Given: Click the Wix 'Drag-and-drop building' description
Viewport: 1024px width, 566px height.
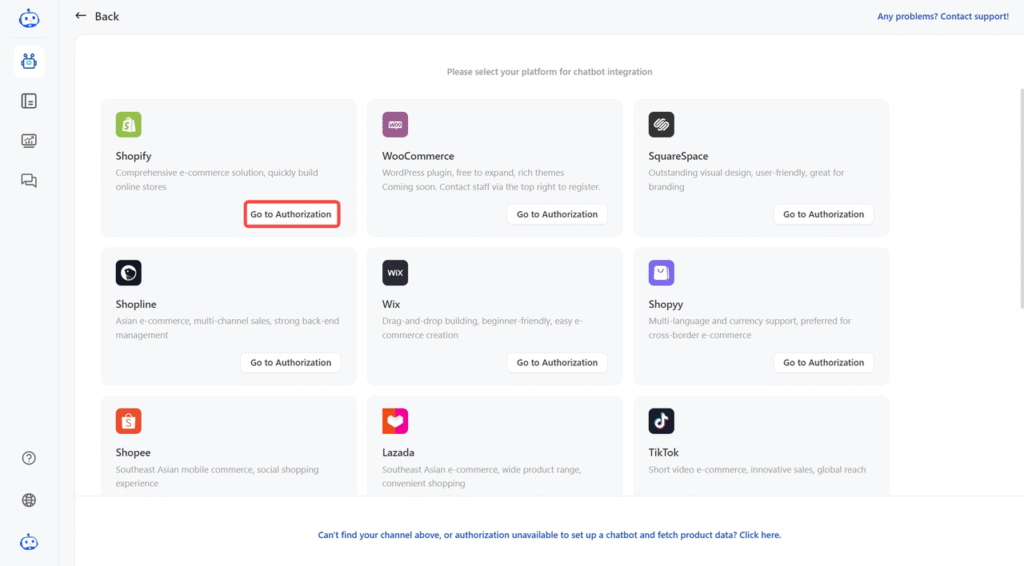Looking at the screenshot, I should click(x=483, y=328).
